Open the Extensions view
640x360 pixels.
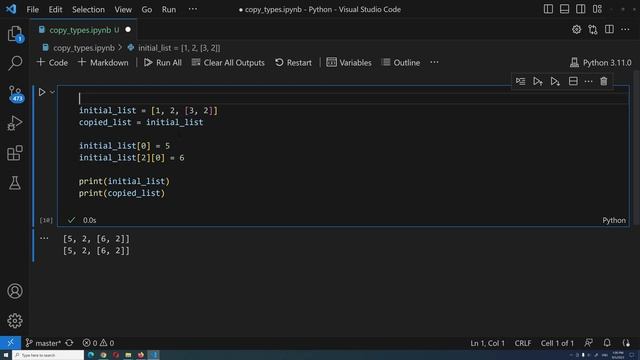pyautogui.click(x=15, y=153)
